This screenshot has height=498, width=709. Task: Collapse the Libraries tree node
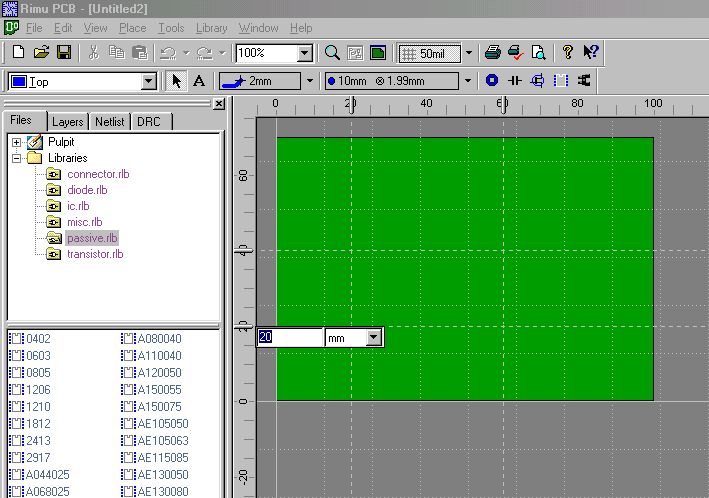(16, 159)
